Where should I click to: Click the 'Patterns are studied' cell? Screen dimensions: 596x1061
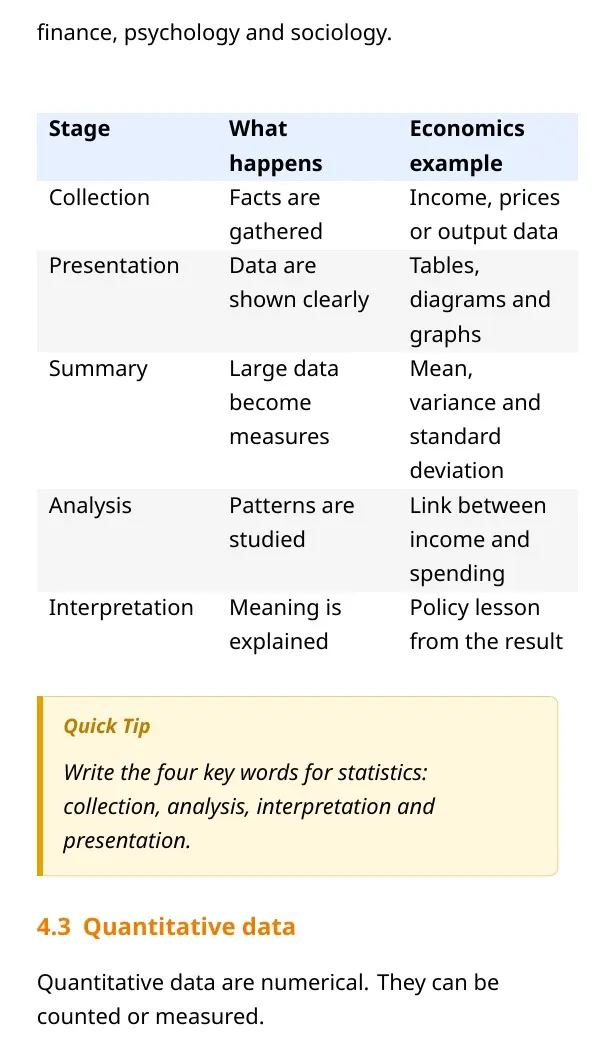tap(308, 540)
